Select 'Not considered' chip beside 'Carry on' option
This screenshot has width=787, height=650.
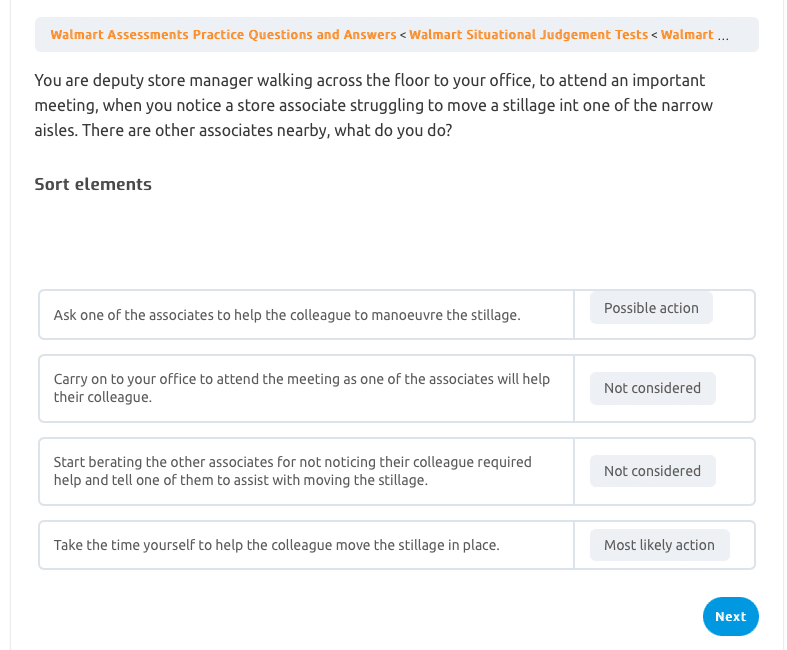[x=652, y=388]
